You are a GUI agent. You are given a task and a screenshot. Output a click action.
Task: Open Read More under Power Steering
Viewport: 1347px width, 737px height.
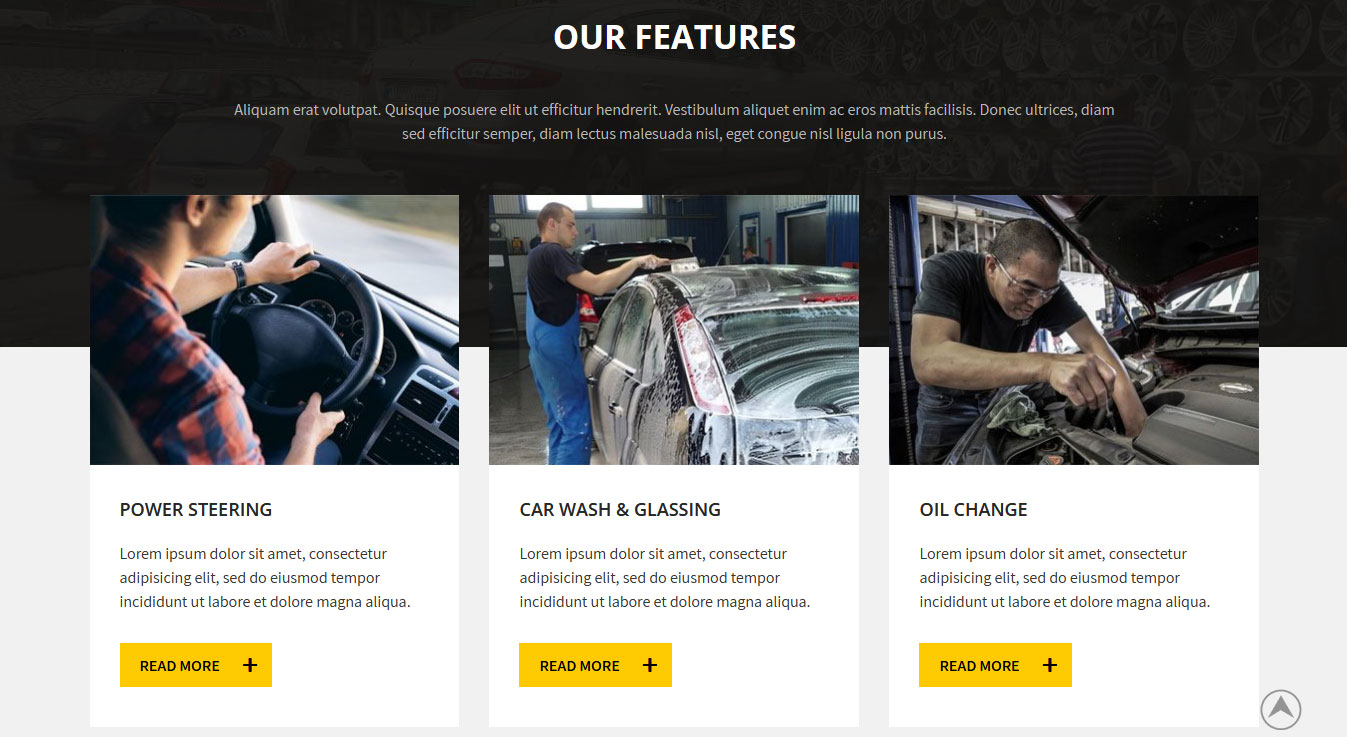click(196, 665)
